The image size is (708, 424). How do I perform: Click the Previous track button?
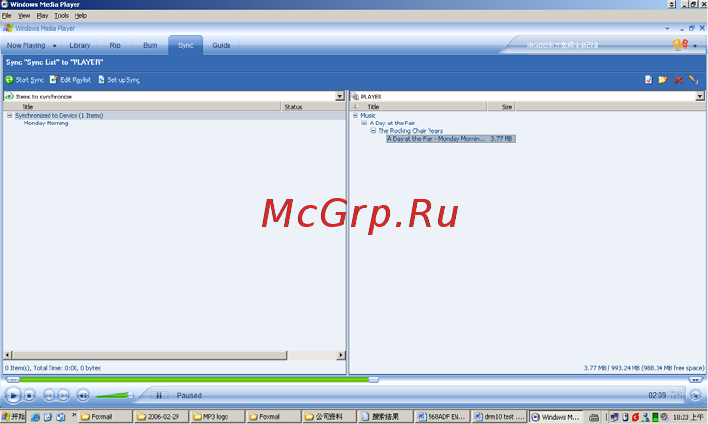pos(49,396)
